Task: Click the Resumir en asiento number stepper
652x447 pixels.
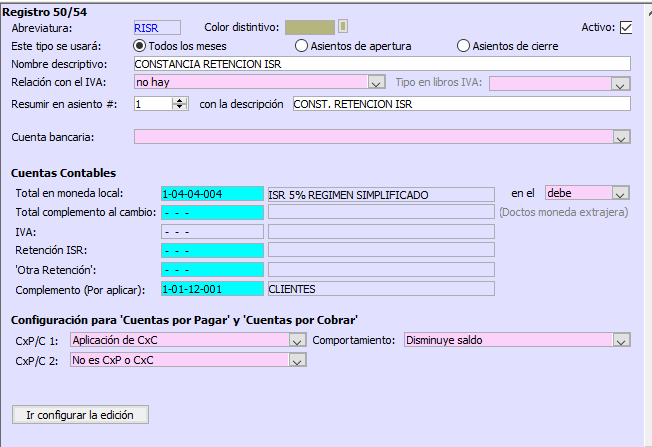Action: [180, 103]
